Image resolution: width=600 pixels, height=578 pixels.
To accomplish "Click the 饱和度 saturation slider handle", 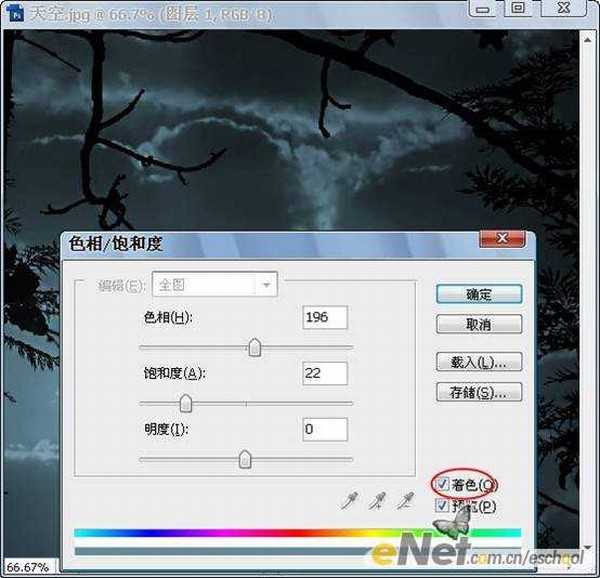I will 186,403.
